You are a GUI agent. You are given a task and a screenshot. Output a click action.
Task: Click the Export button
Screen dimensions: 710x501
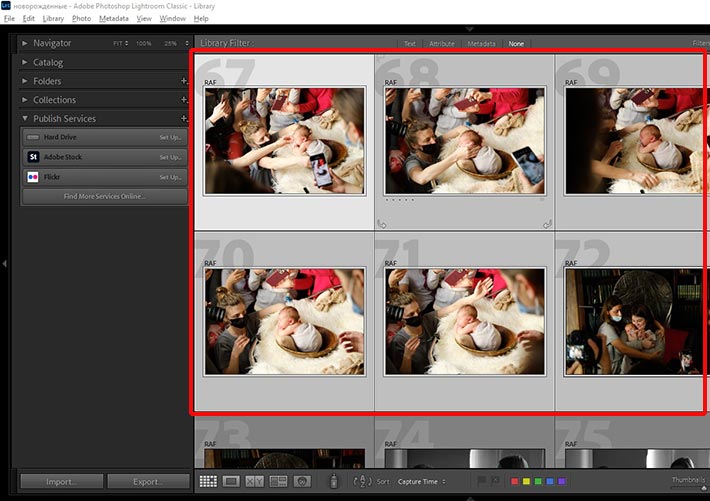pyautogui.click(x=148, y=482)
